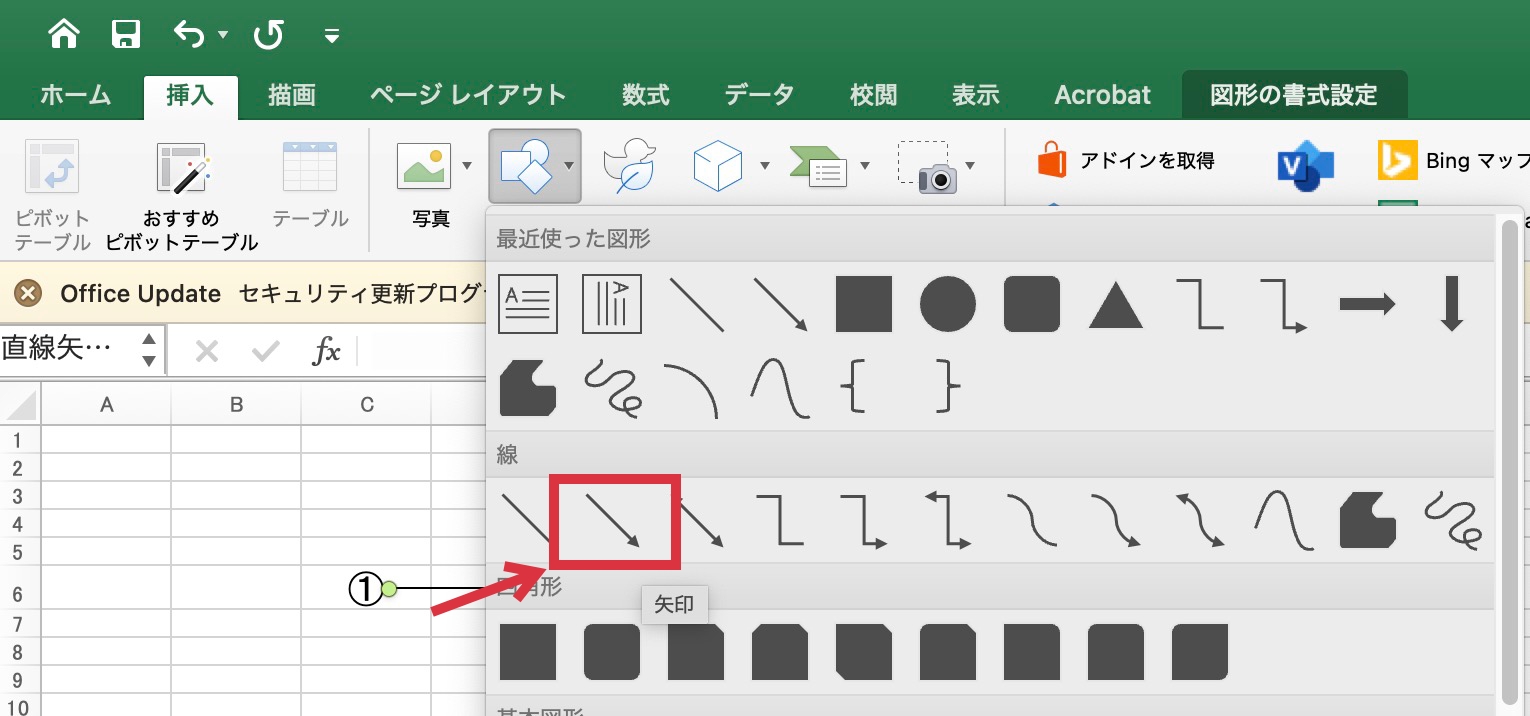The height and width of the screenshot is (716, 1530).
Task: Click the shapes panel vertical scrollbar
Action: (1510, 450)
